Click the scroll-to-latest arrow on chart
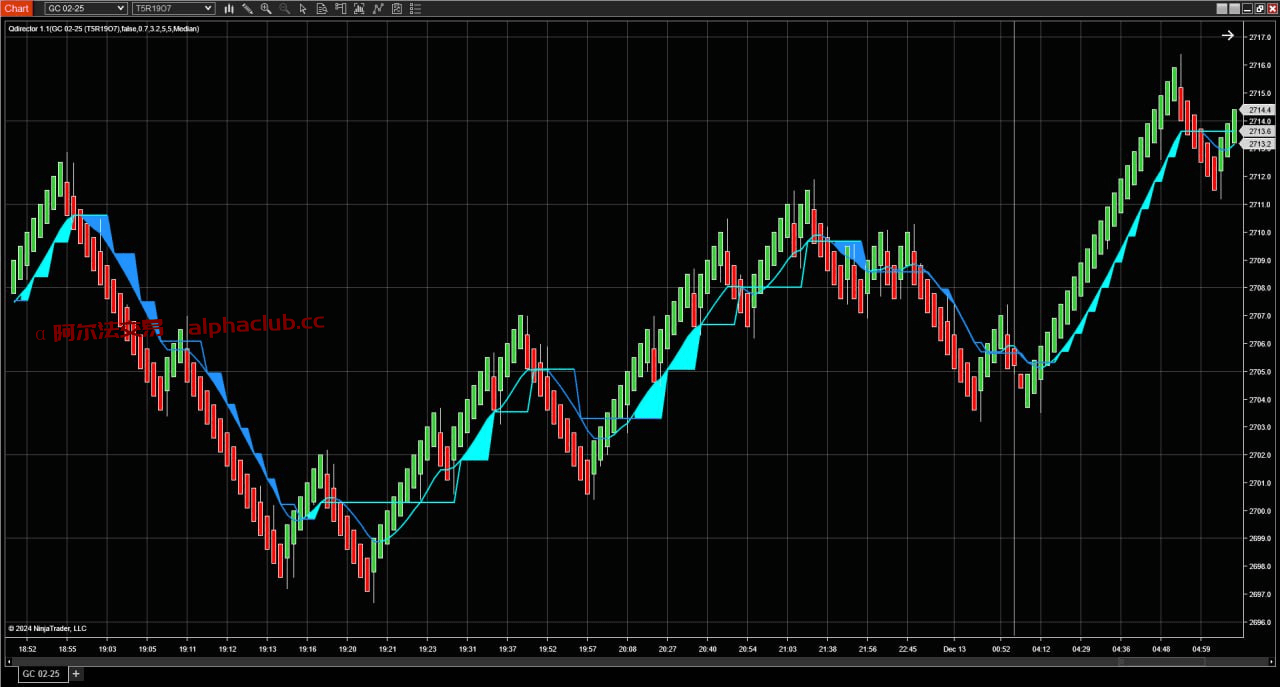 point(1228,36)
